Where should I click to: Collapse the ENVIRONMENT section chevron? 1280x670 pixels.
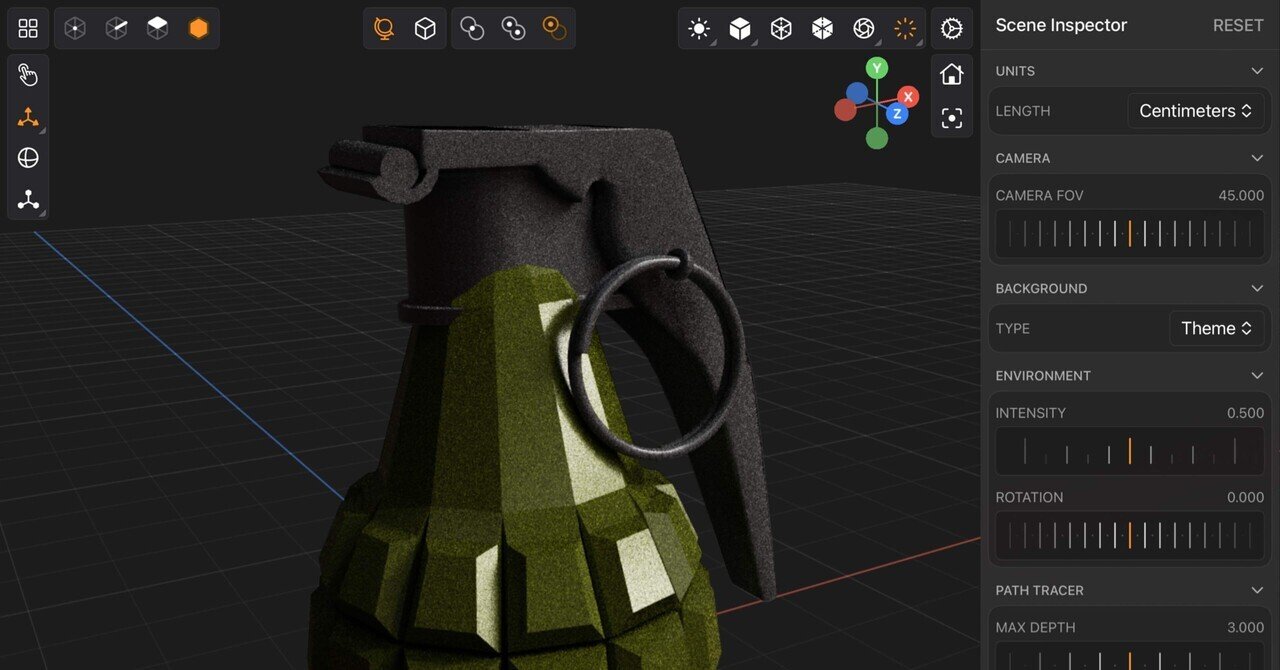(1257, 376)
